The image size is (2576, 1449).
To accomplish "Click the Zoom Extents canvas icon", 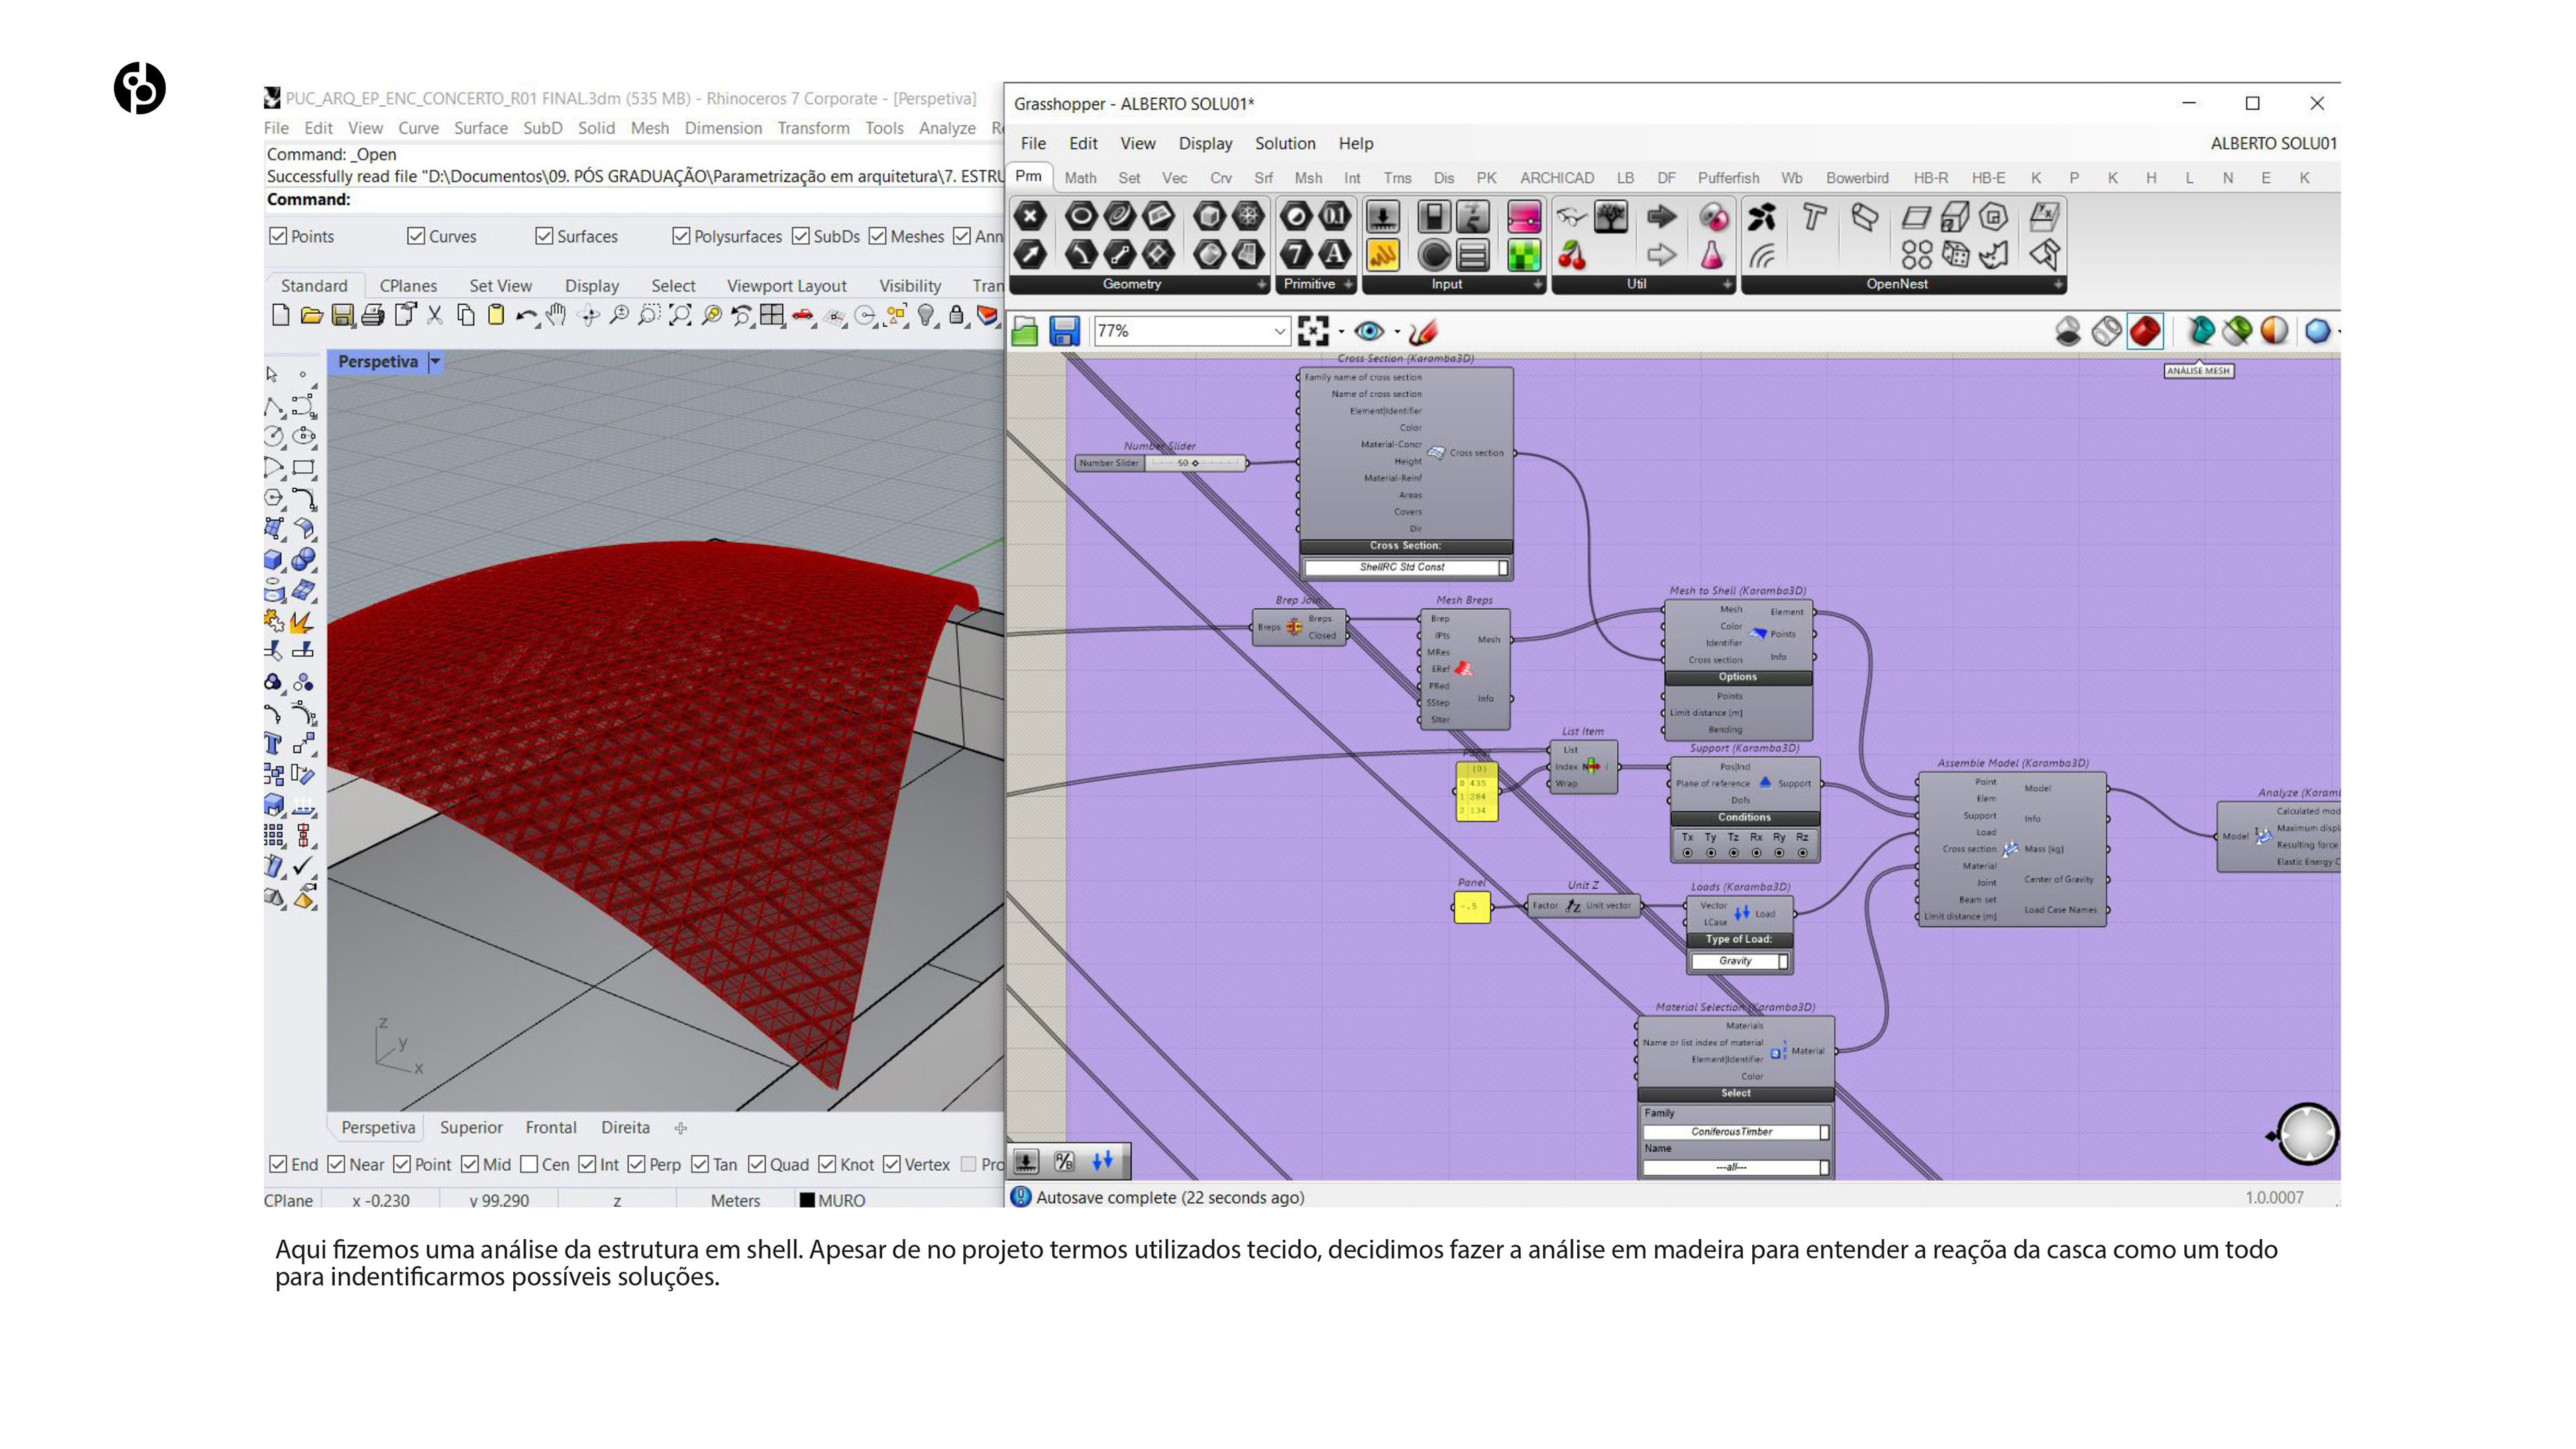I will point(1312,331).
